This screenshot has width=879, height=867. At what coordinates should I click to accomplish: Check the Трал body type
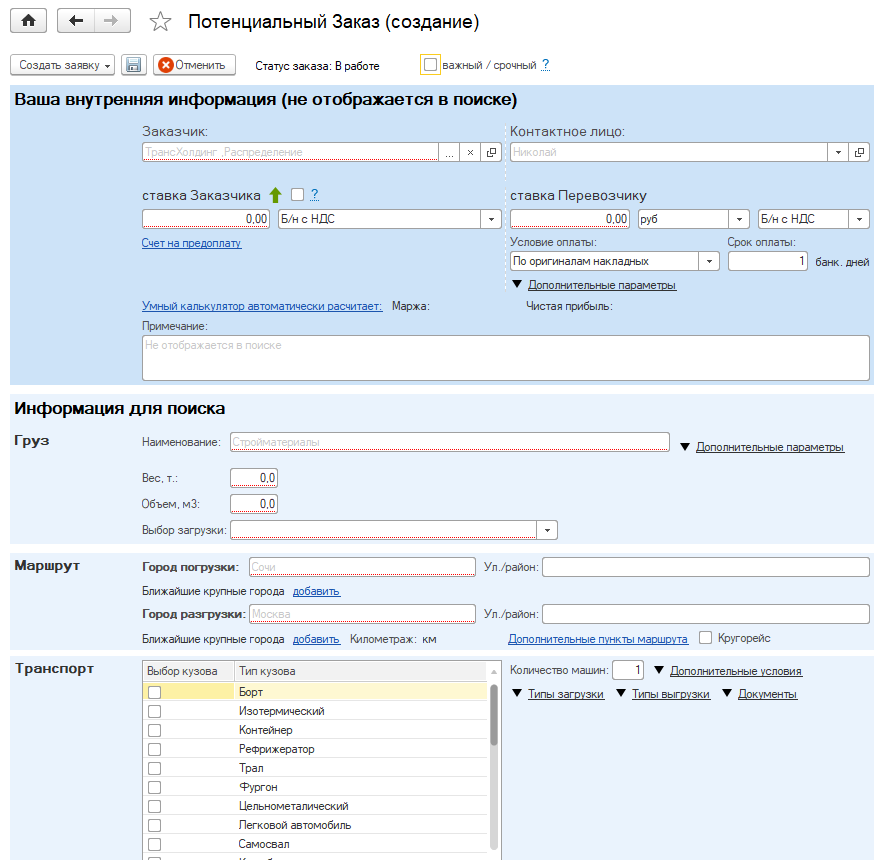tap(154, 768)
